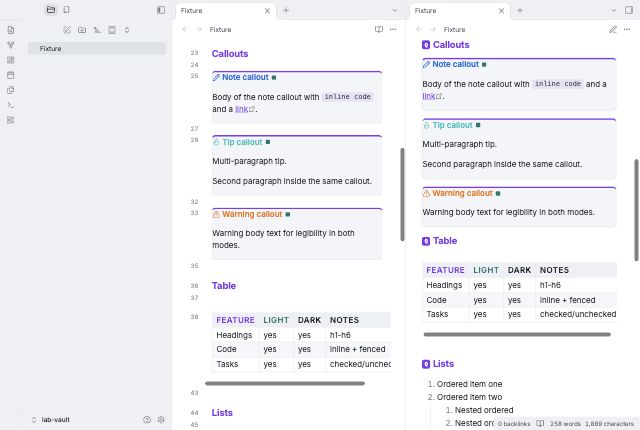Open today's daily note calendar icon
Screen dimensions: 640x430
point(11,75)
